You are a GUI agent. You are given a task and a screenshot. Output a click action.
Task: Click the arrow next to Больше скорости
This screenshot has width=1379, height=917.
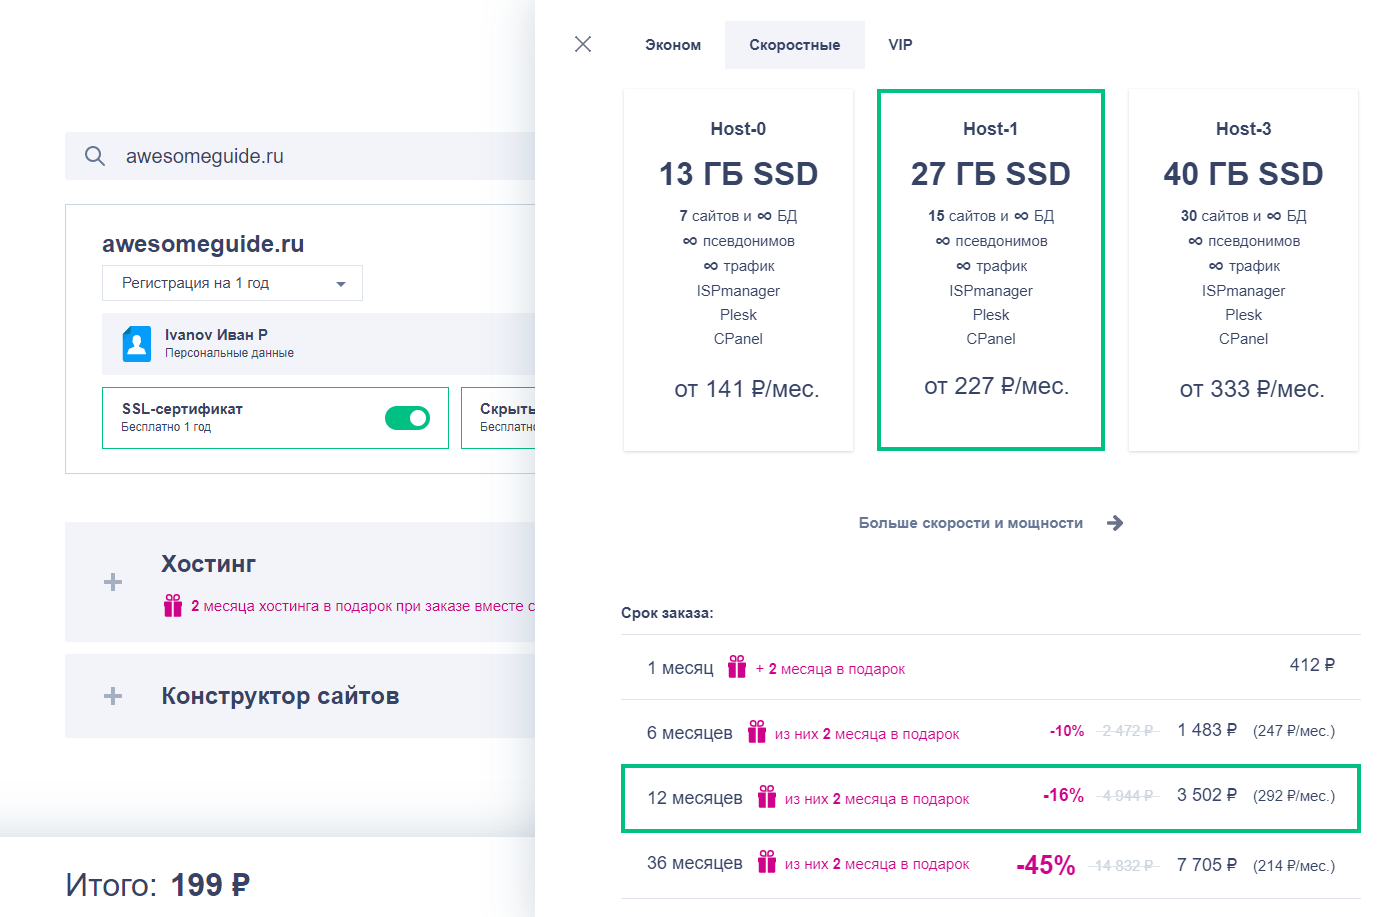1115,523
